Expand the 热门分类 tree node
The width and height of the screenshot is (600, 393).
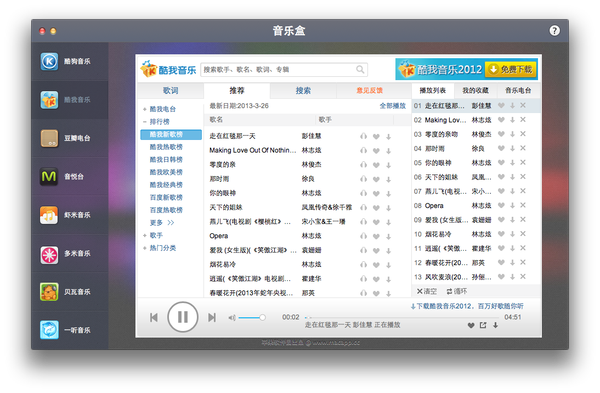point(145,248)
